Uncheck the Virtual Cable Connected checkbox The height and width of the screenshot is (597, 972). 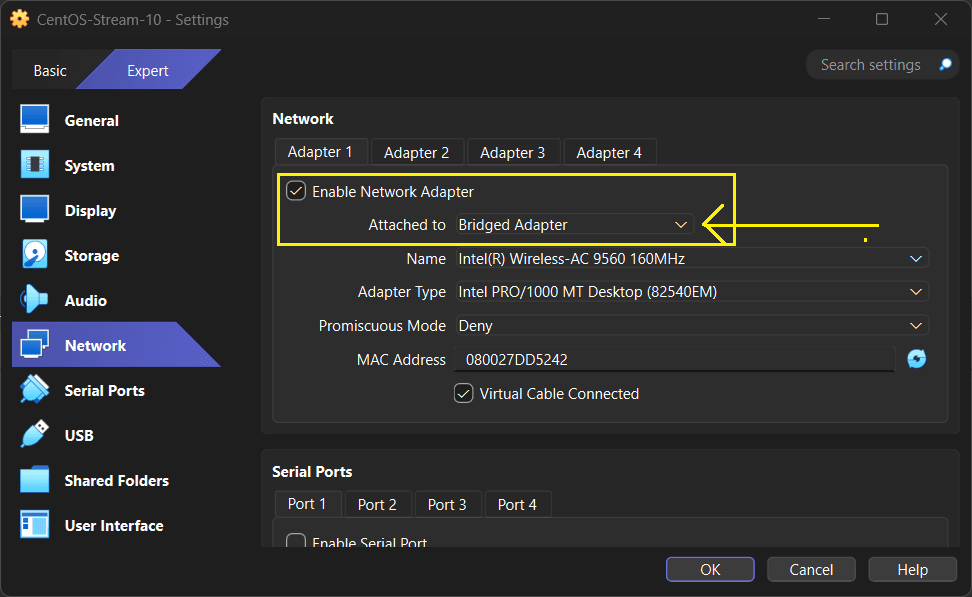(464, 393)
